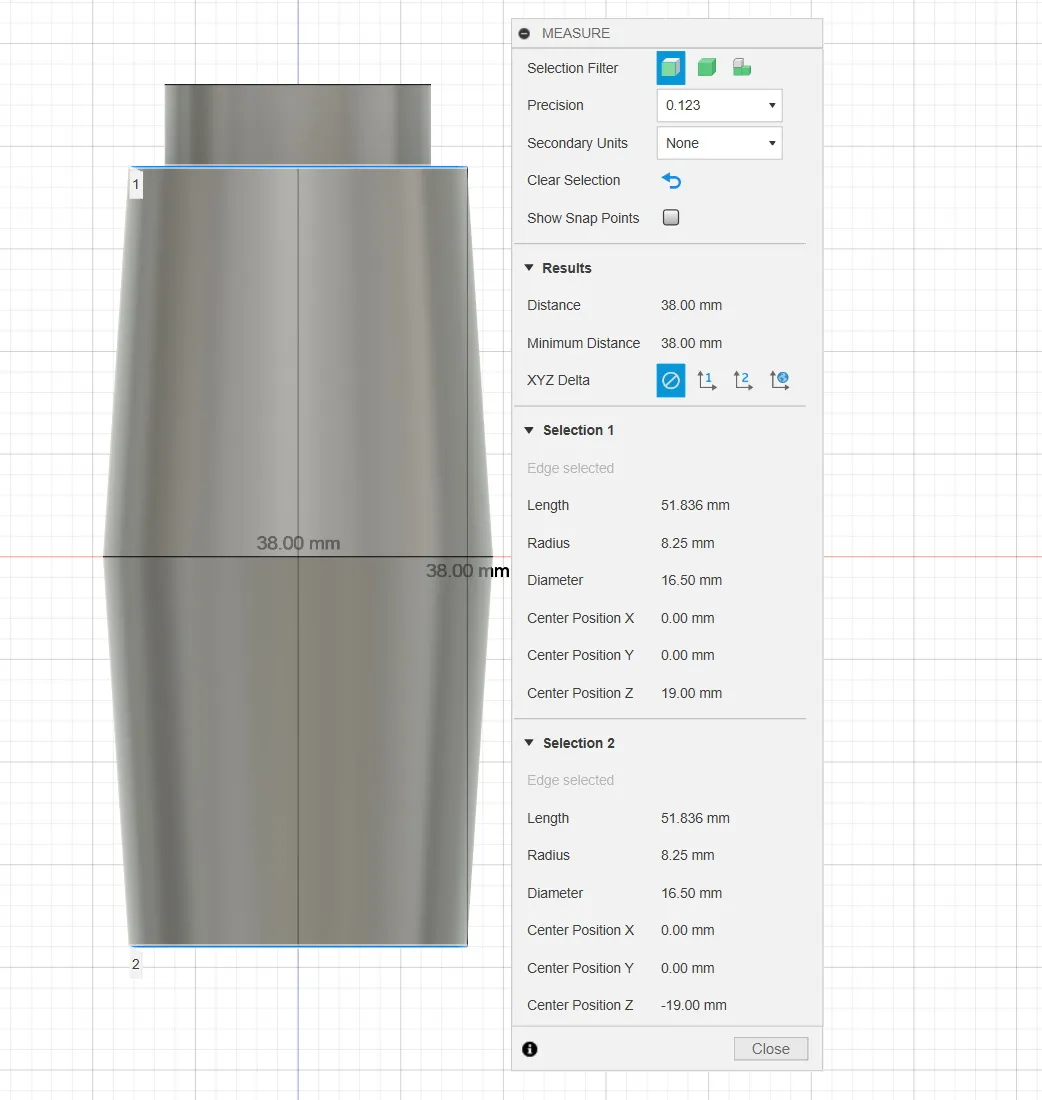Collapse the Selection 1 section
Viewport: 1042px width, 1100px height.
click(x=530, y=431)
